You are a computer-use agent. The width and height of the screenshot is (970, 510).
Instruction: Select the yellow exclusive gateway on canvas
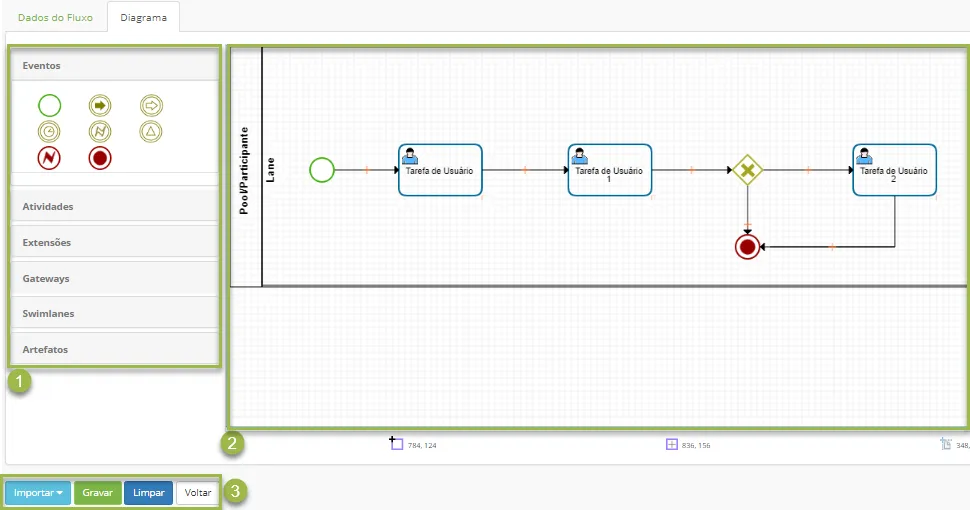(x=747, y=170)
